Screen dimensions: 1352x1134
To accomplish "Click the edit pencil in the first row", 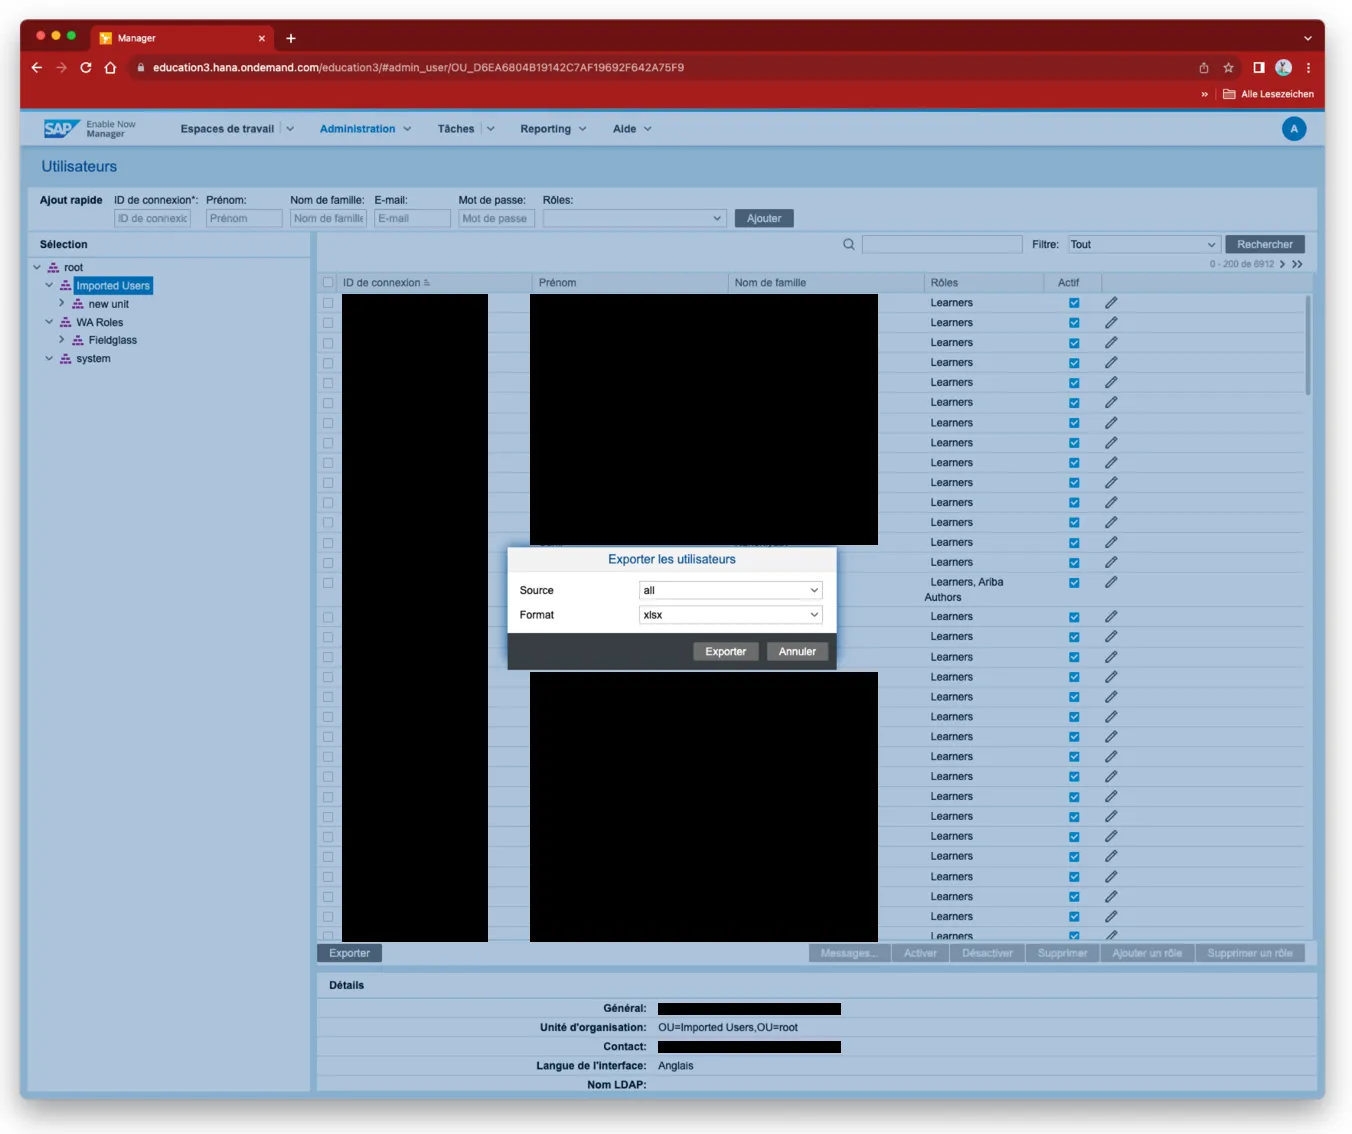I will click(1110, 303).
